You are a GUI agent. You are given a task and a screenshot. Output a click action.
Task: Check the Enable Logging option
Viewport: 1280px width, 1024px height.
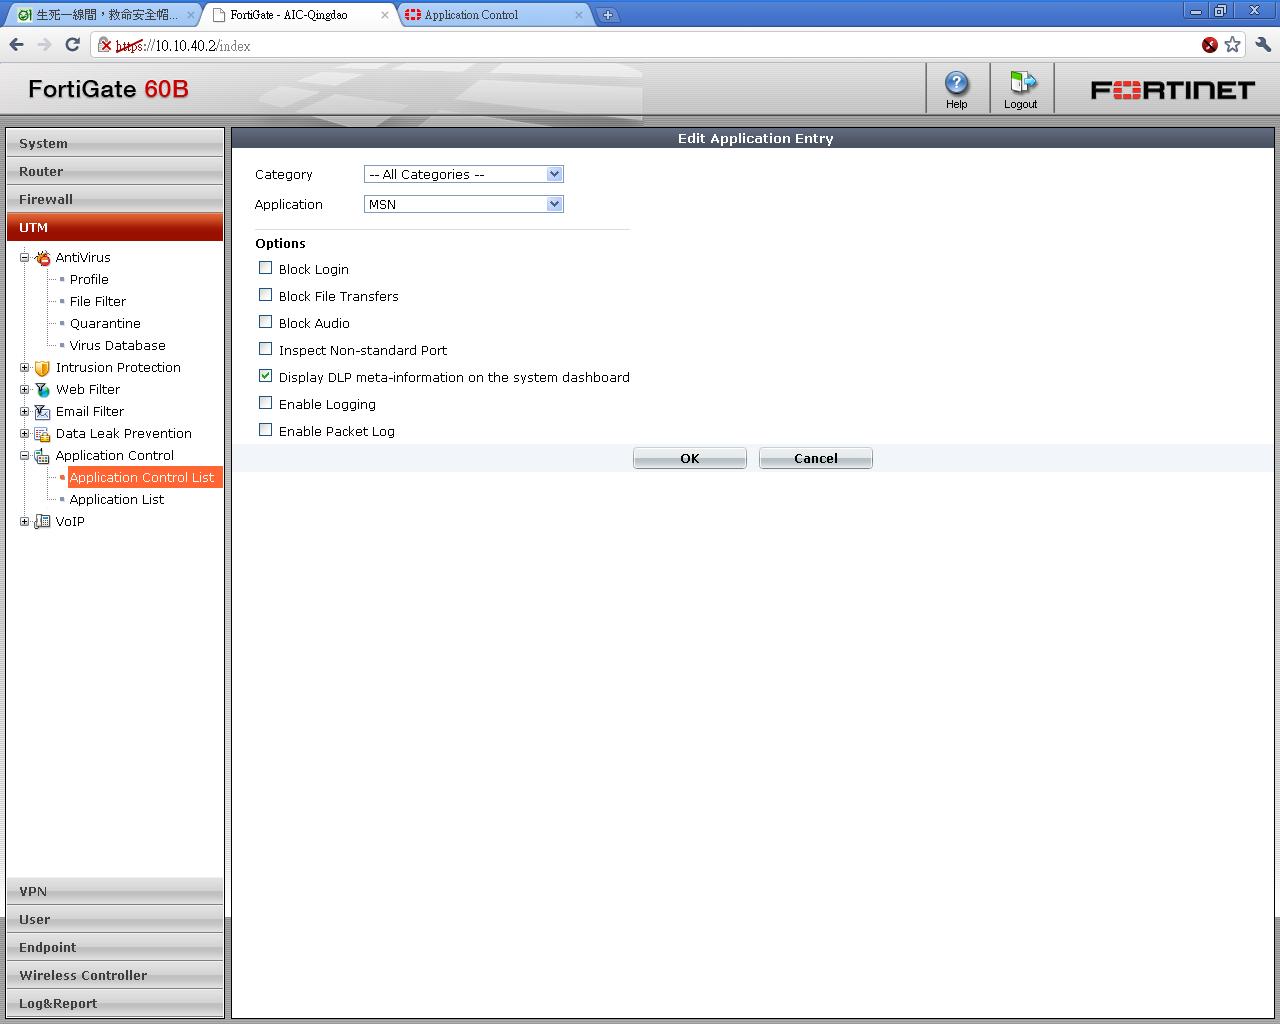pos(265,403)
